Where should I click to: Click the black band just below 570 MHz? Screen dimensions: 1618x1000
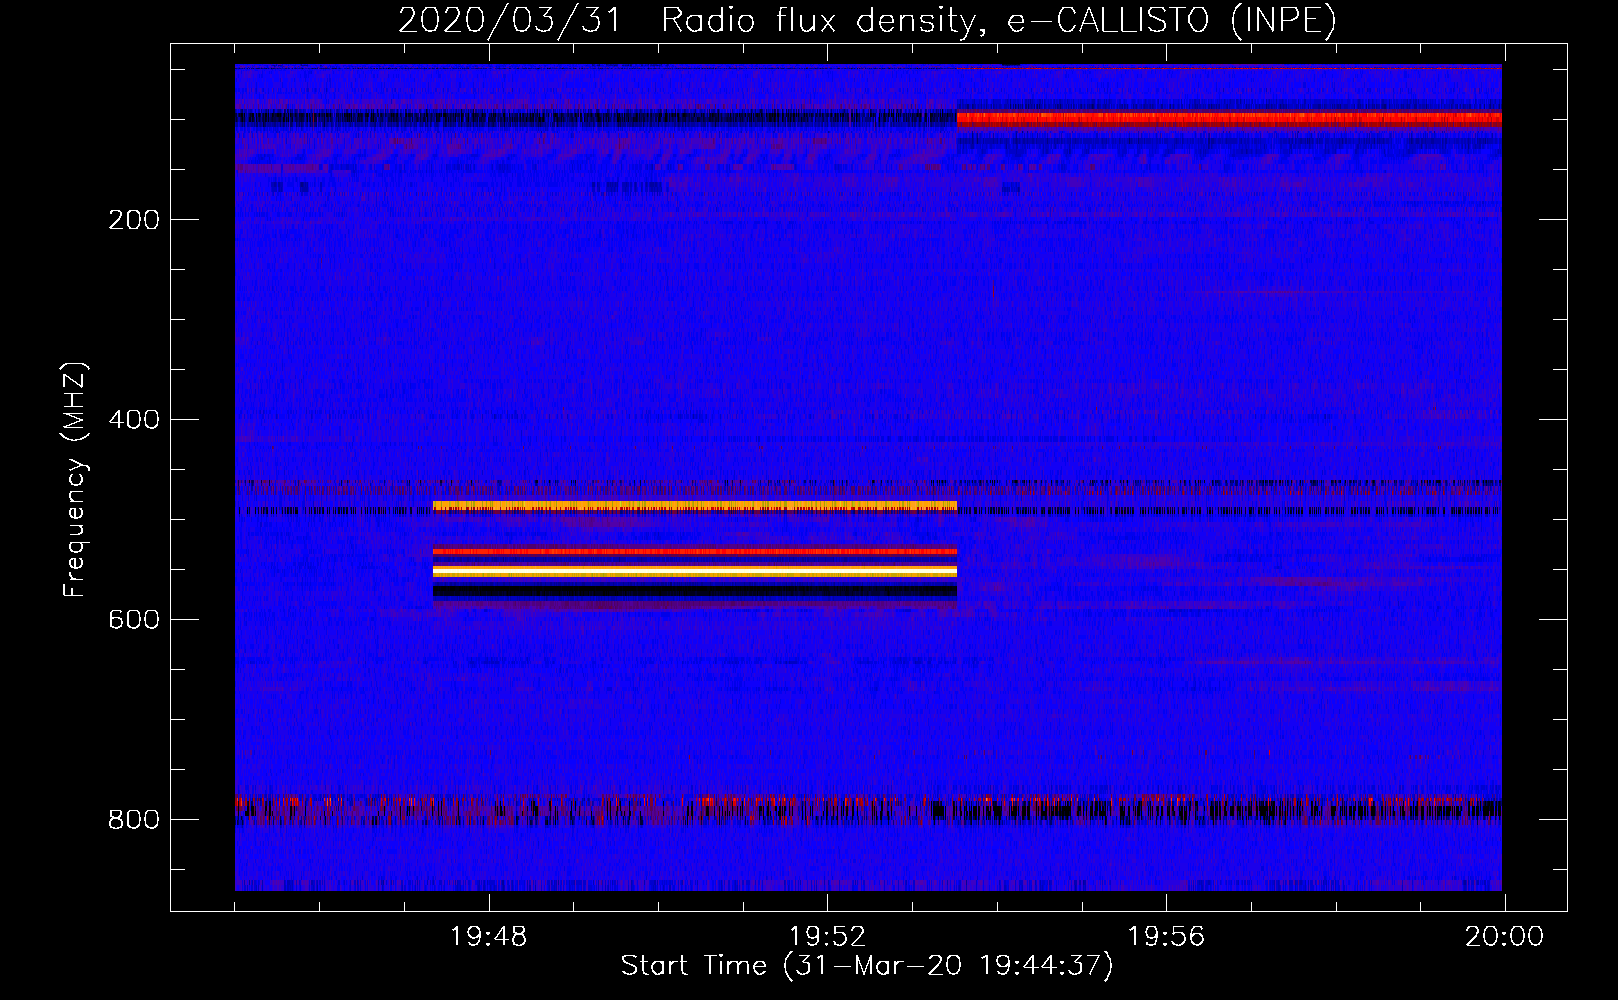pos(695,591)
